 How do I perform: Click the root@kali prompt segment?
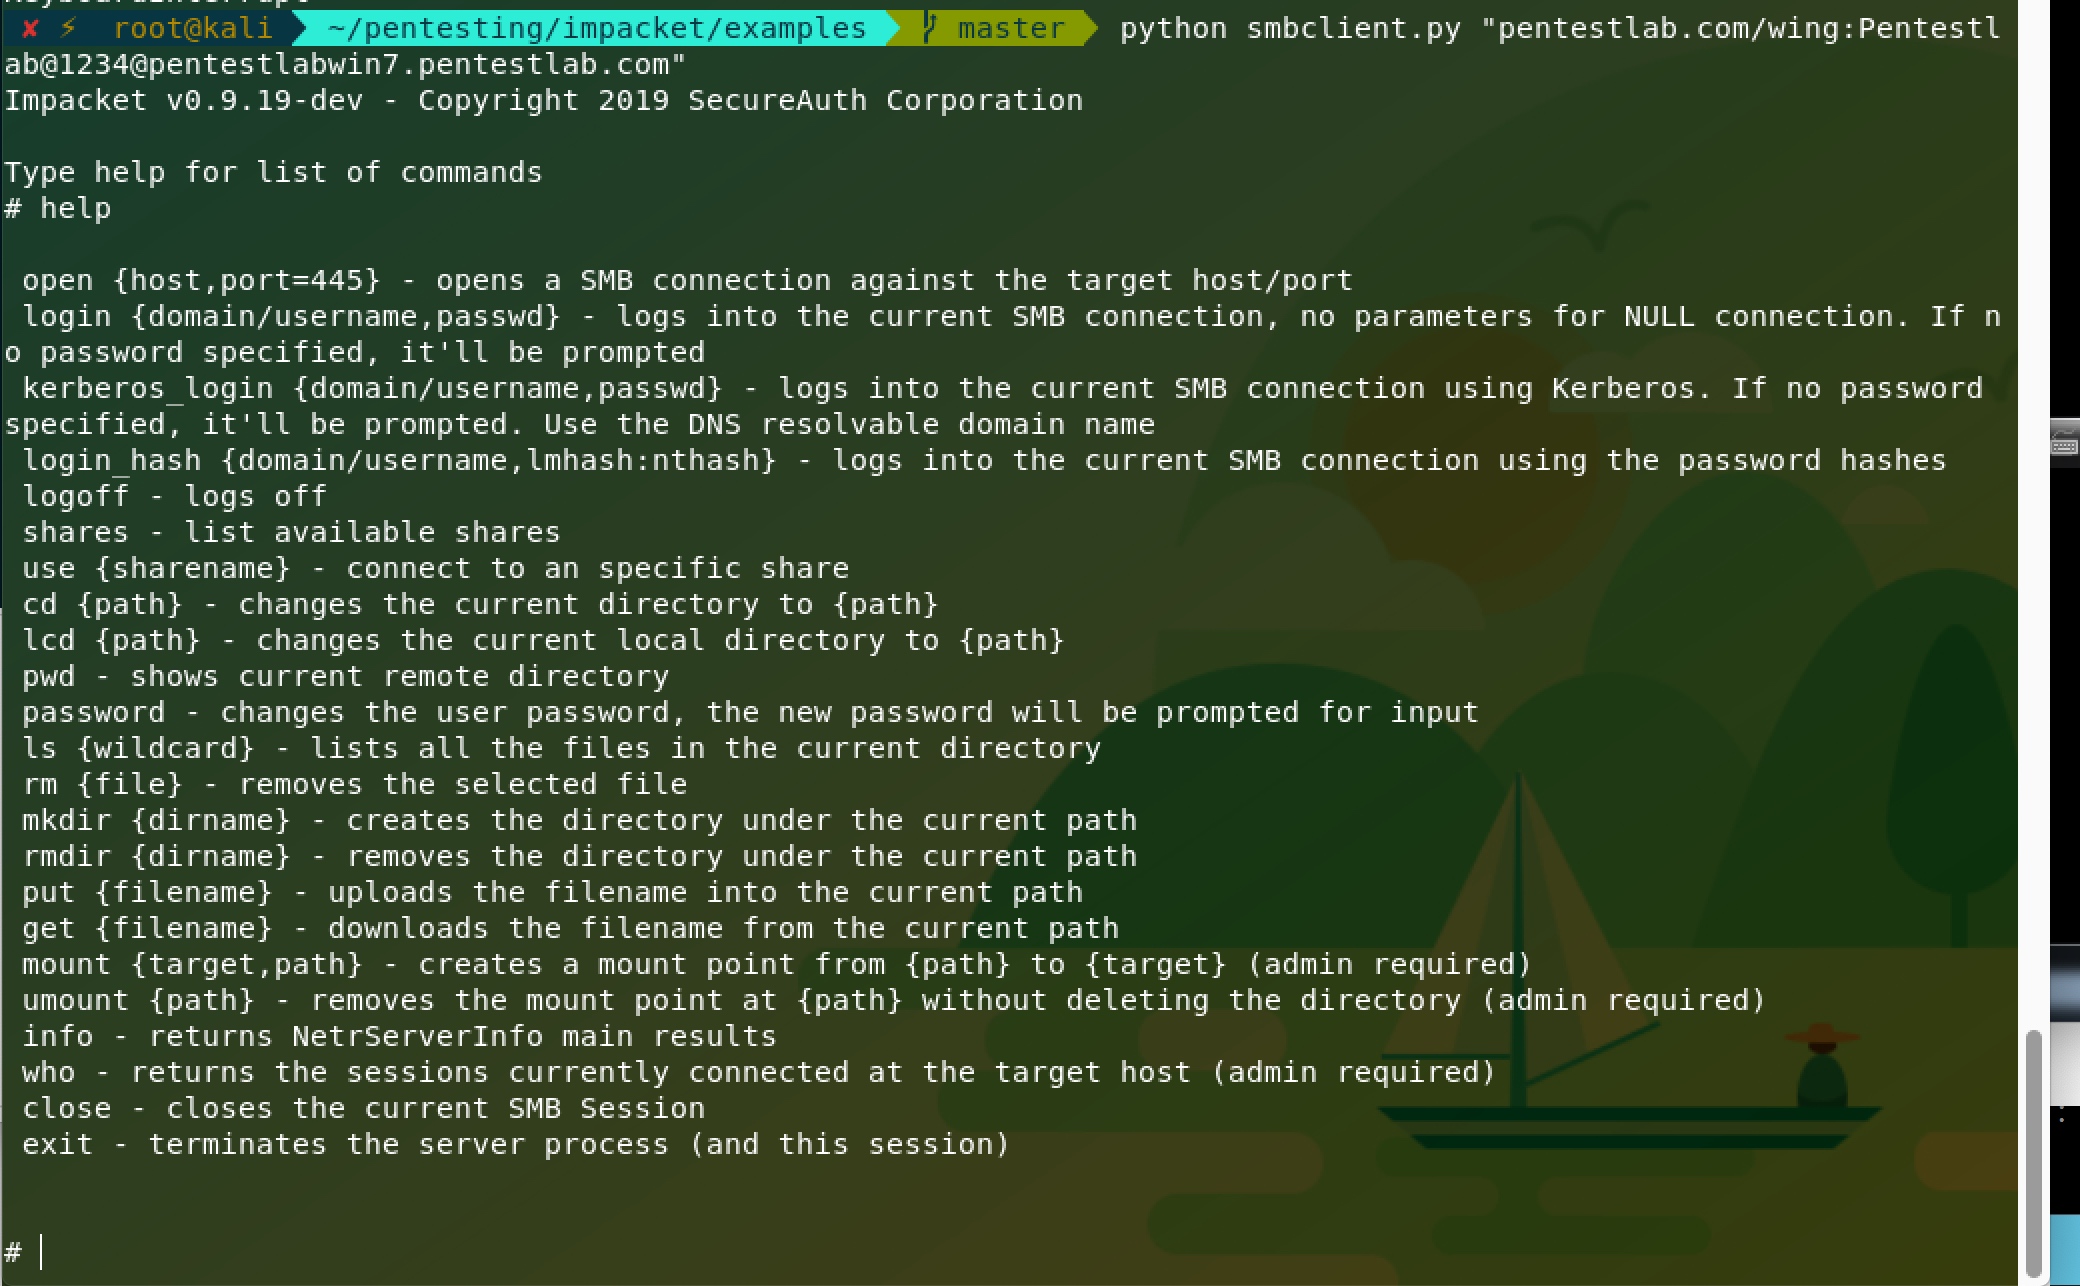coord(192,28)
